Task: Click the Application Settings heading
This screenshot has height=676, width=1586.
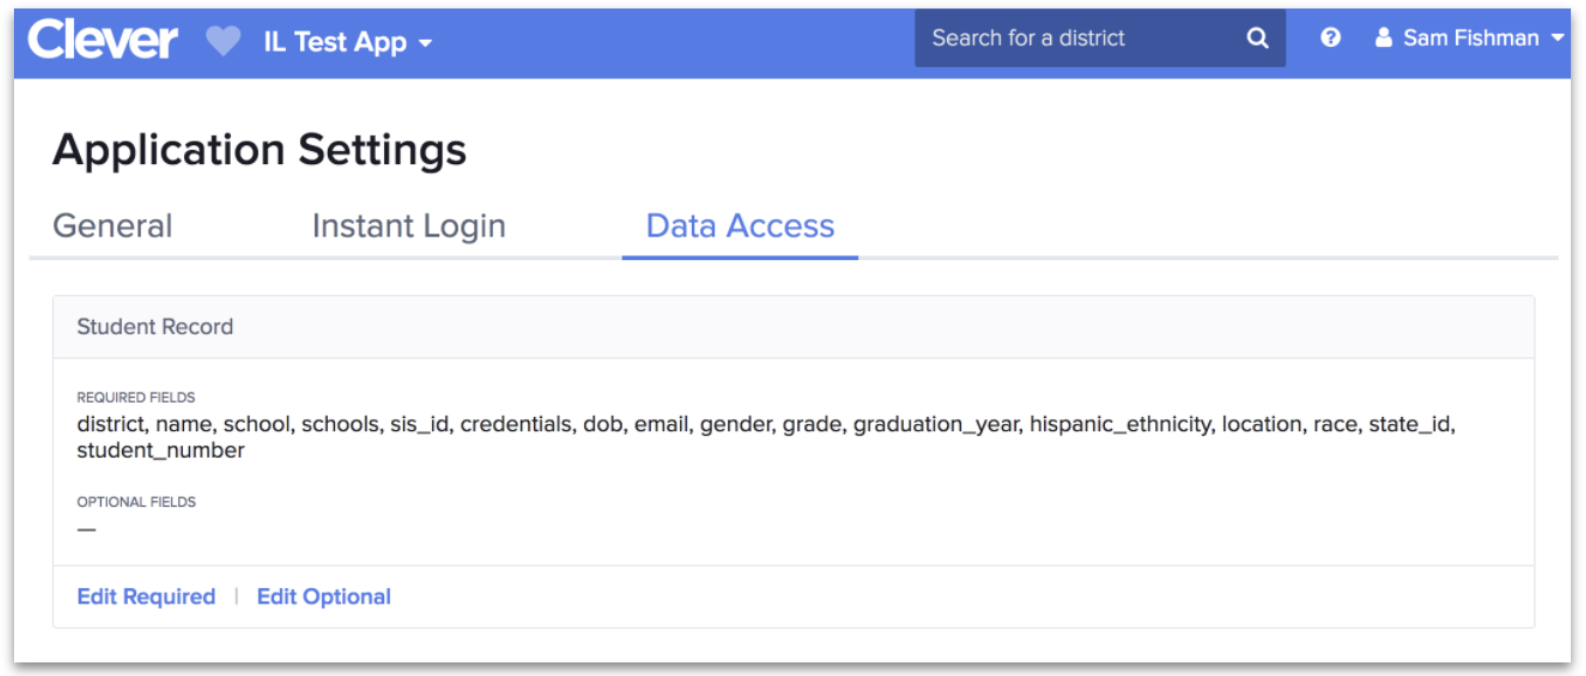Action: tap(259, 150)
